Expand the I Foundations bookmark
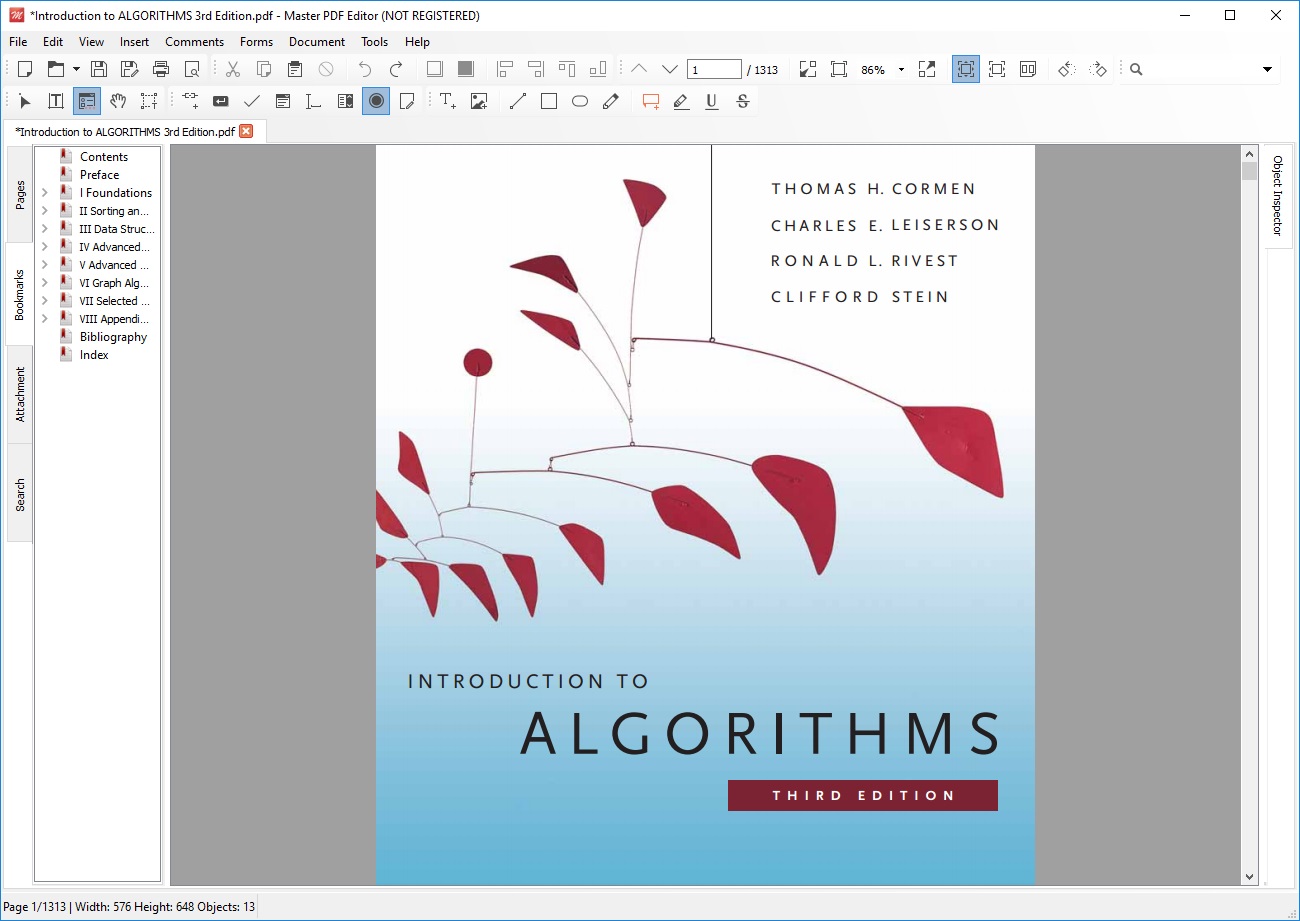 [44, 193]
